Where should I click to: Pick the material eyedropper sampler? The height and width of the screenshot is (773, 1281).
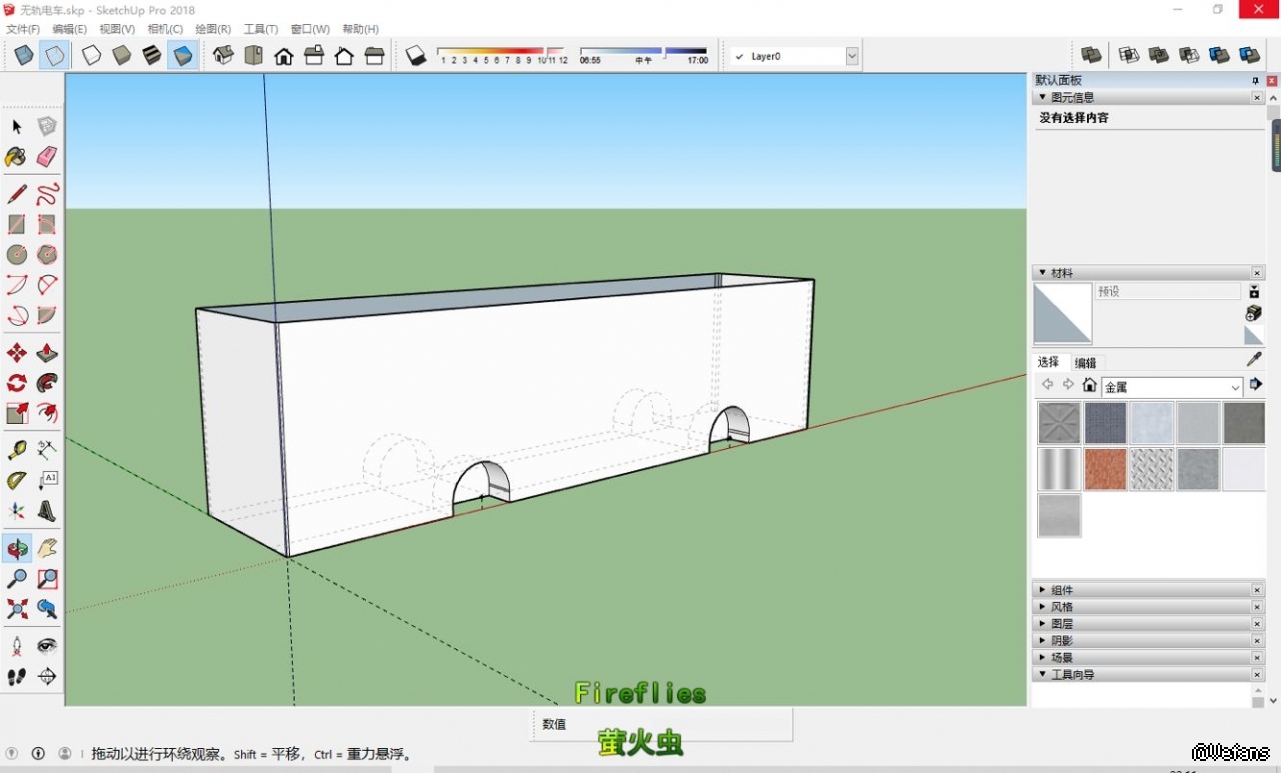point(1253,360)
